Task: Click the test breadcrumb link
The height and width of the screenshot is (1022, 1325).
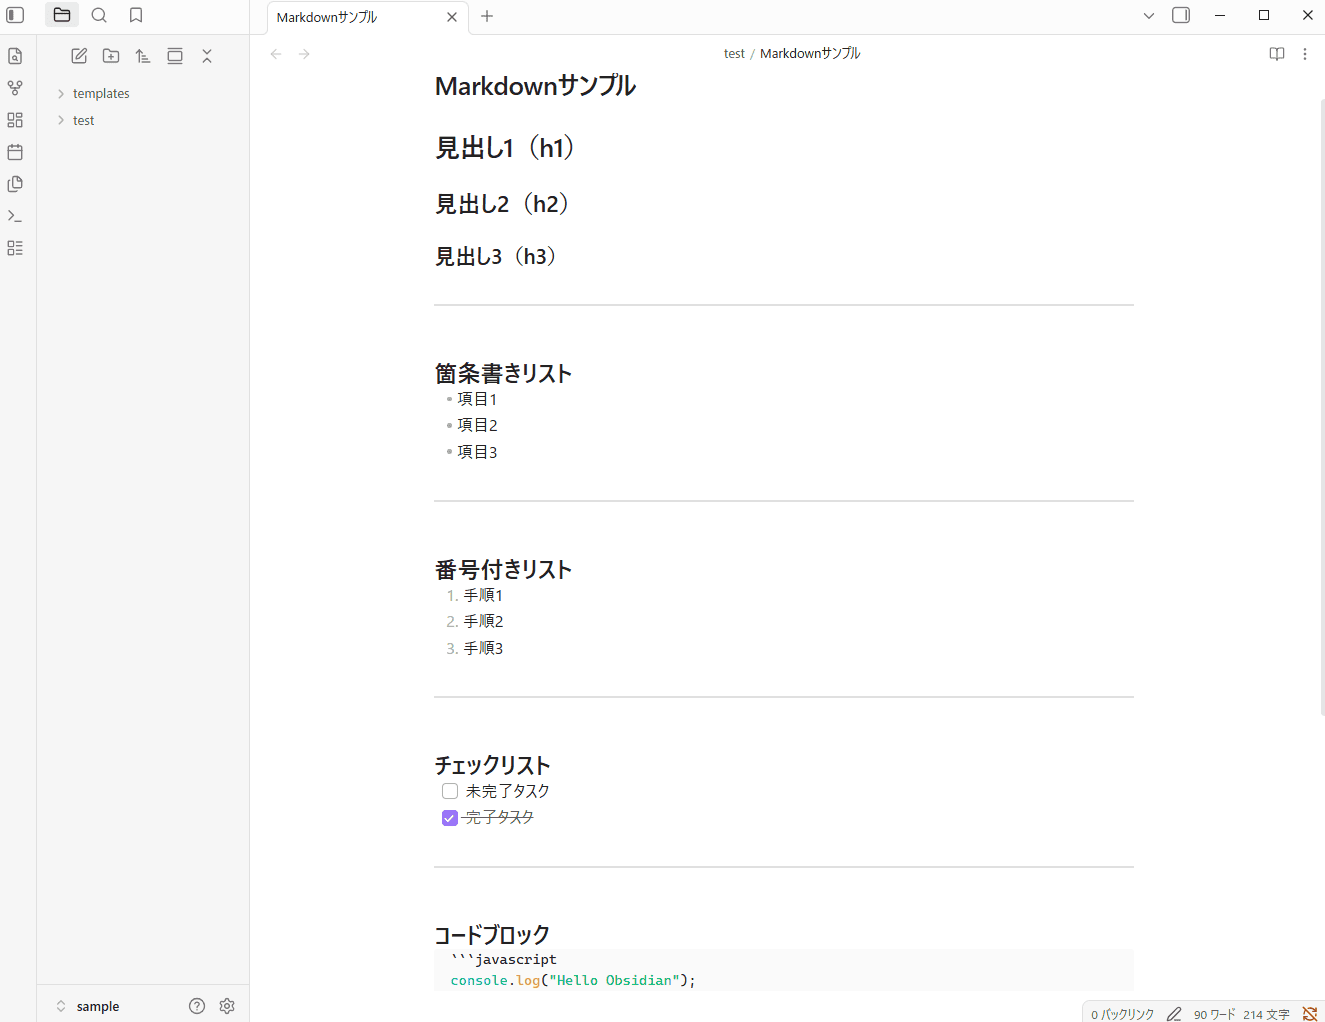Action: pyautogui.click(x=735, y=53)
